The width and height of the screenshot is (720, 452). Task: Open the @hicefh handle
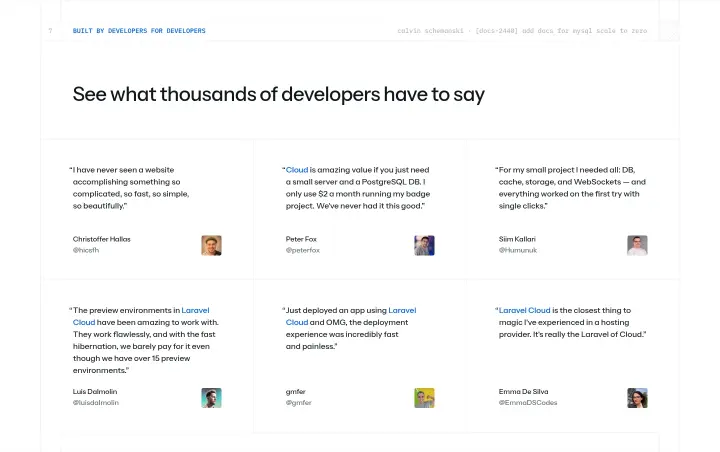tap(86, 250)
